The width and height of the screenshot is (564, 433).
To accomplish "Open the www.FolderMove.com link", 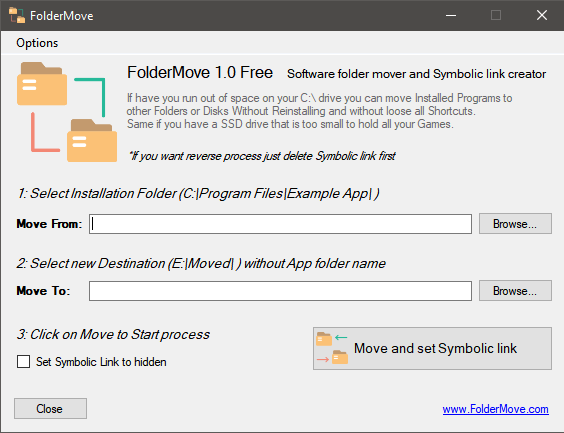I will click(495, 409).
